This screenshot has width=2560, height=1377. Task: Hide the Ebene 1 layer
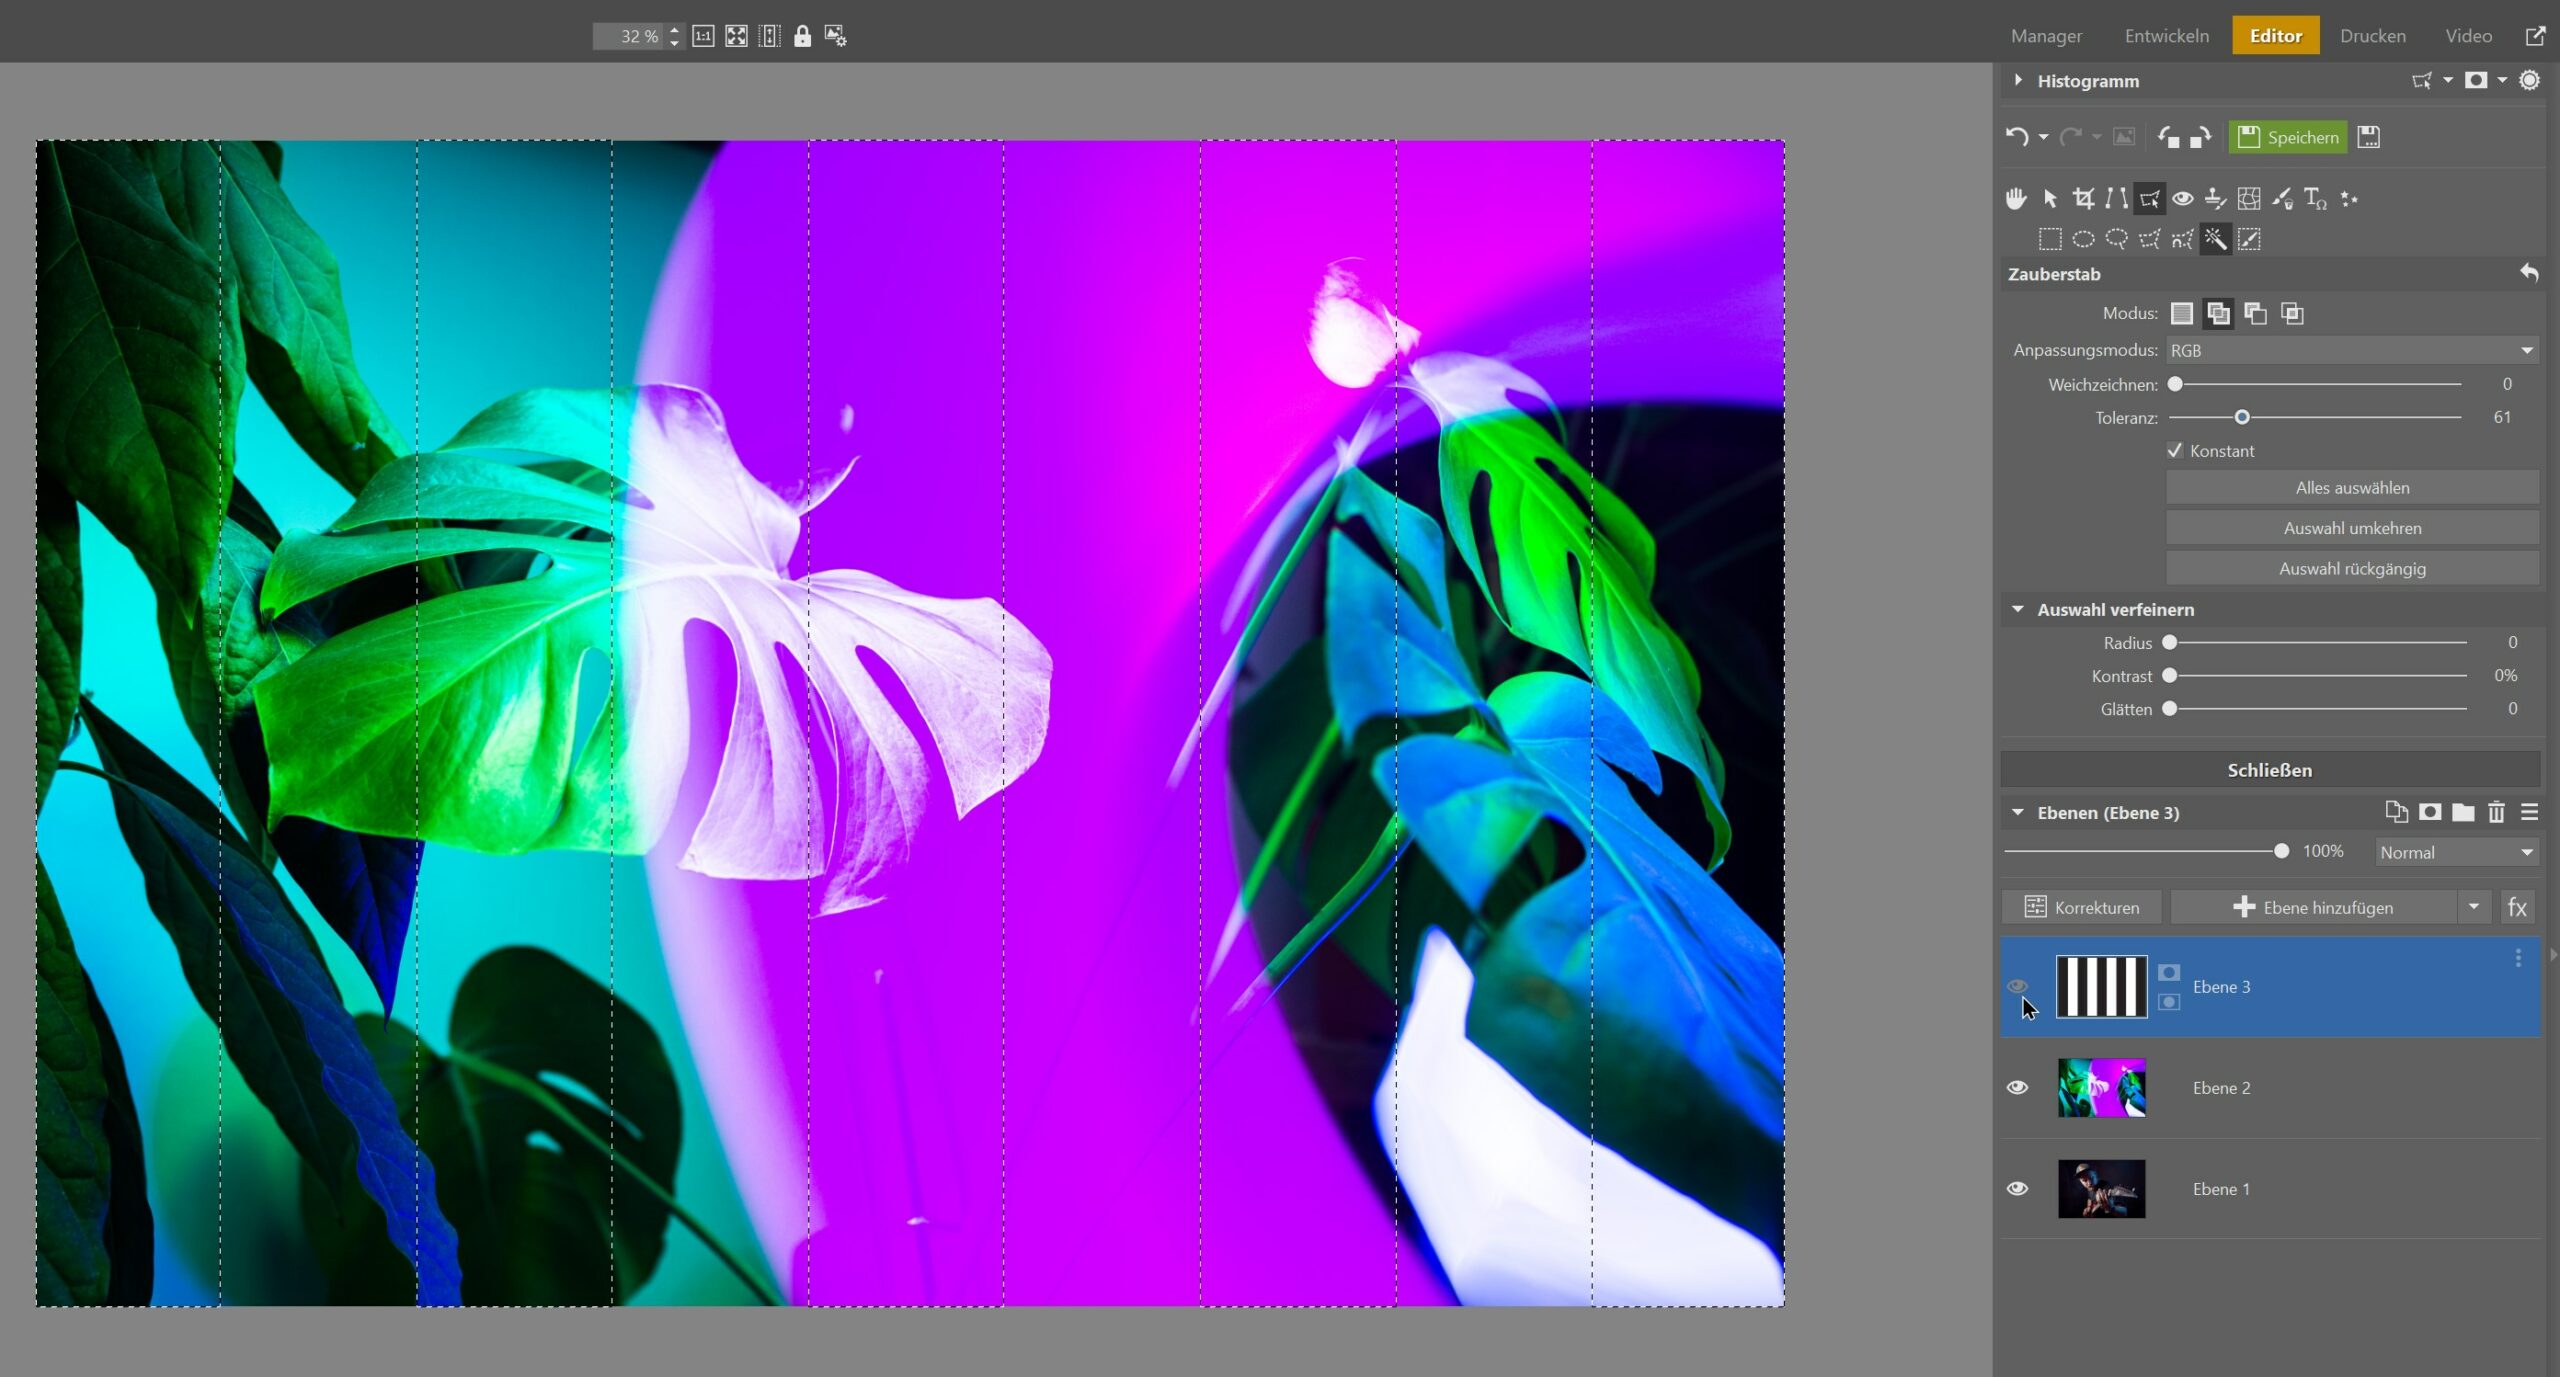(2017, 1188)
